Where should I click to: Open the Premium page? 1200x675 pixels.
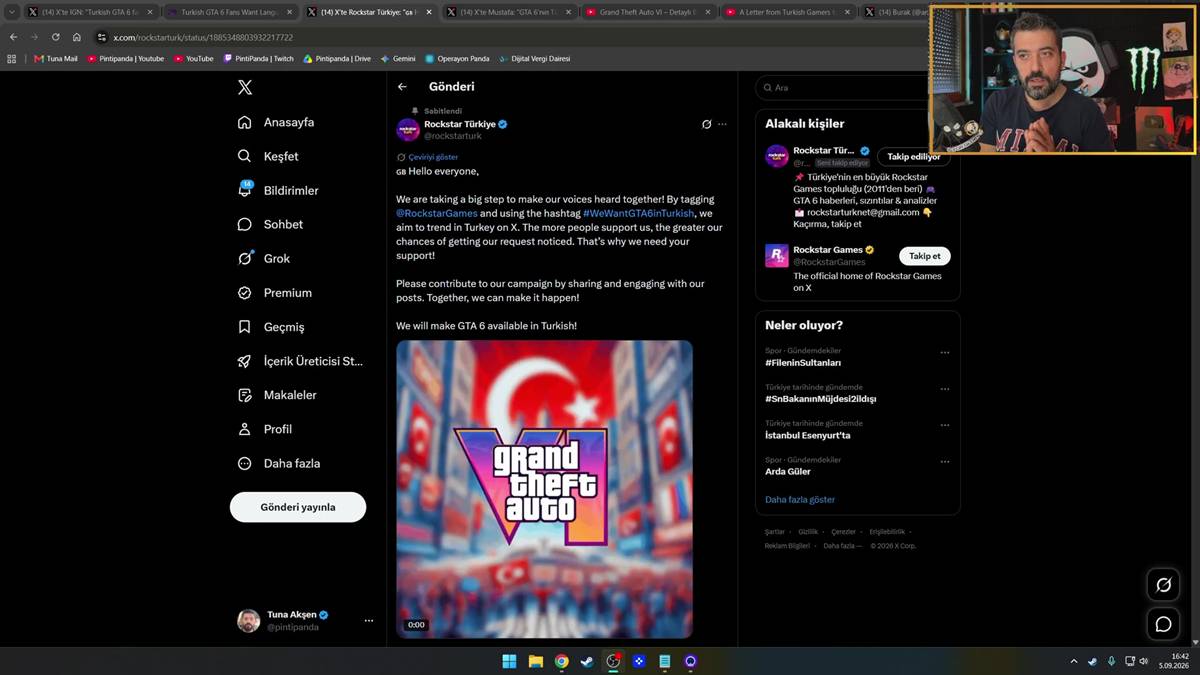pos(275,292)
